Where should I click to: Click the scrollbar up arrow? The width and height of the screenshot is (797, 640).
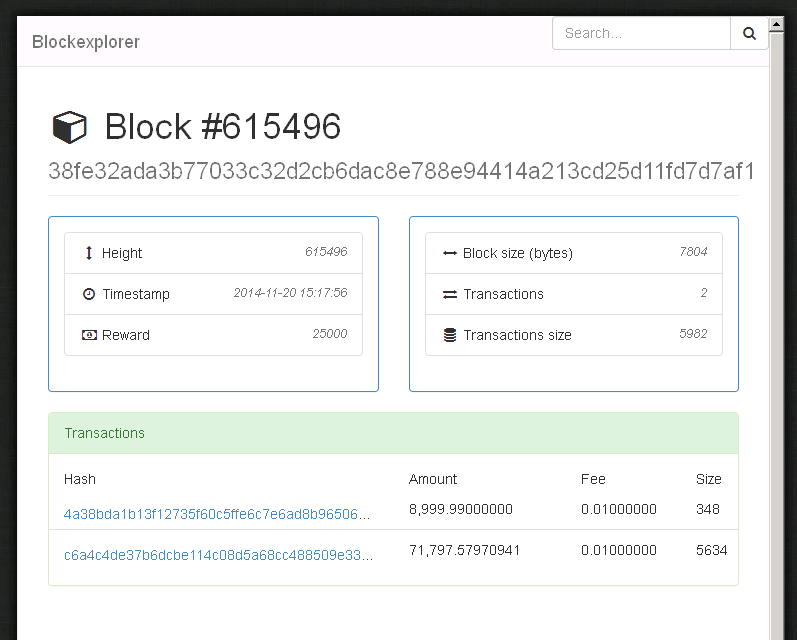(x=776, y=24)
